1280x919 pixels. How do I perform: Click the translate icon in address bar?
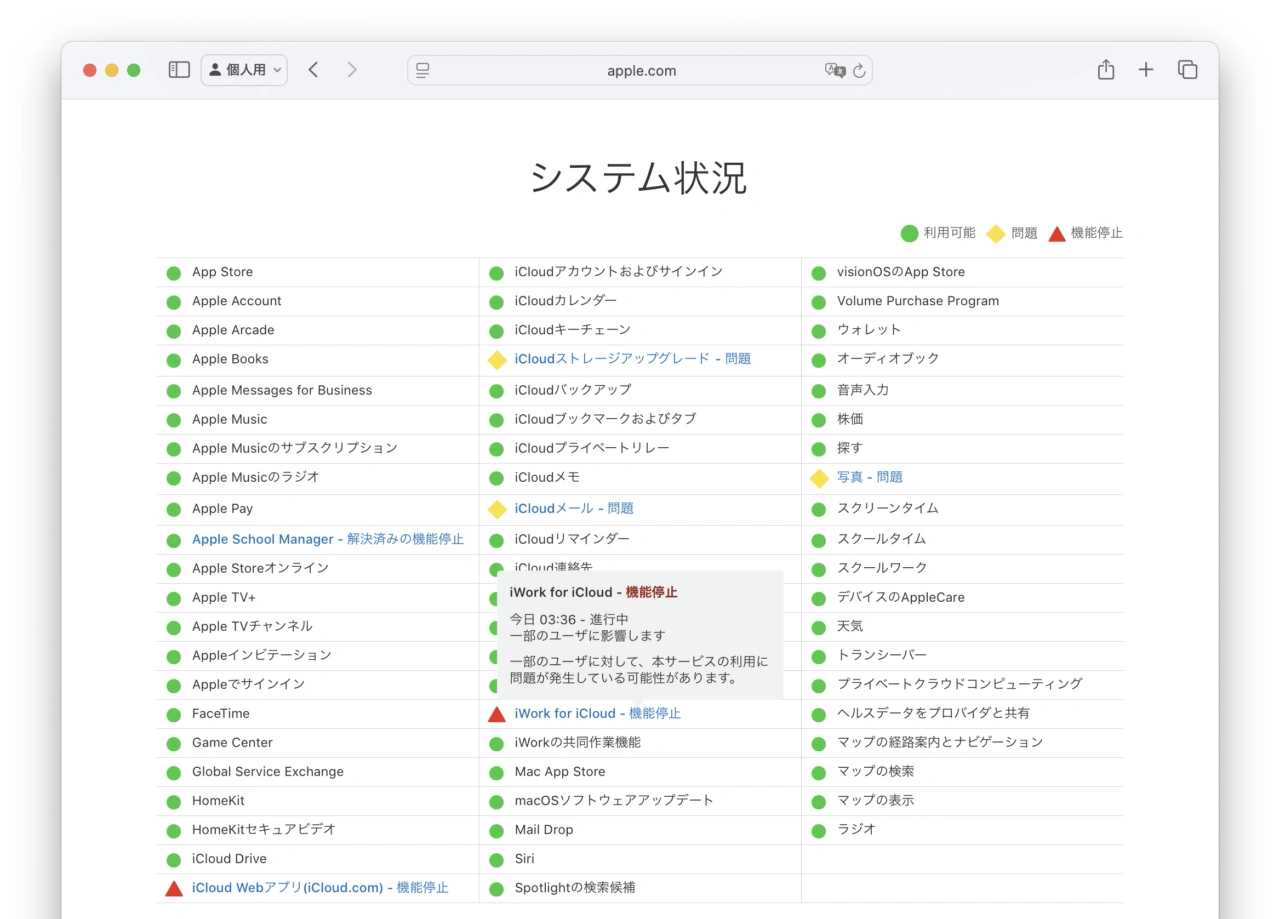pyautogui.click(x=834, y=70)
